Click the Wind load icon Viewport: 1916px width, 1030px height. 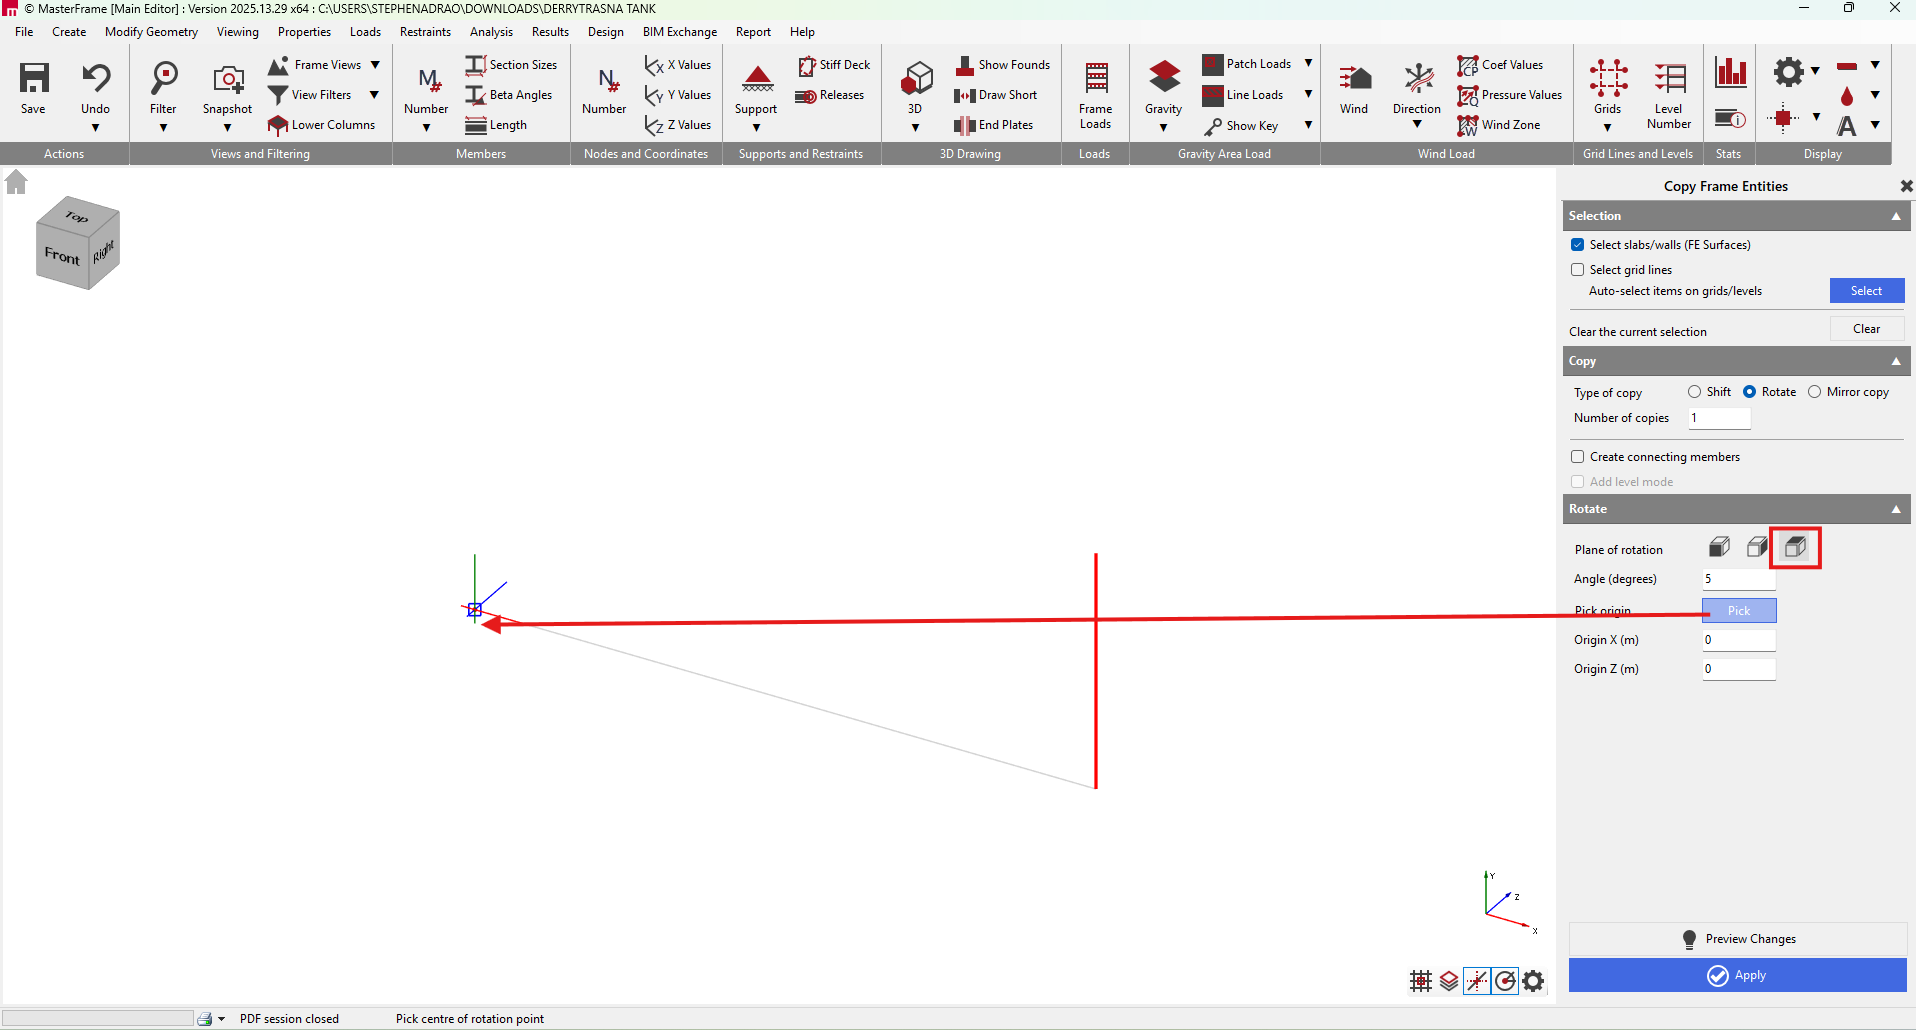coord(1354,80)
